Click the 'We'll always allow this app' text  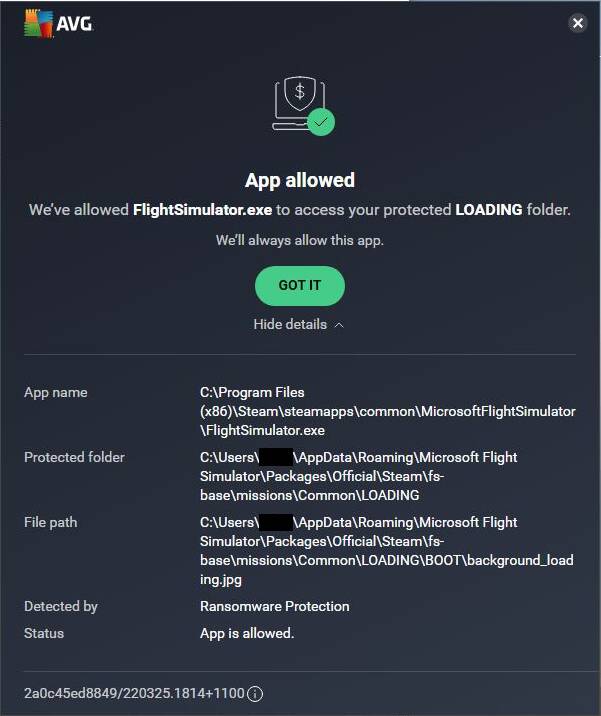coord(300,240)
